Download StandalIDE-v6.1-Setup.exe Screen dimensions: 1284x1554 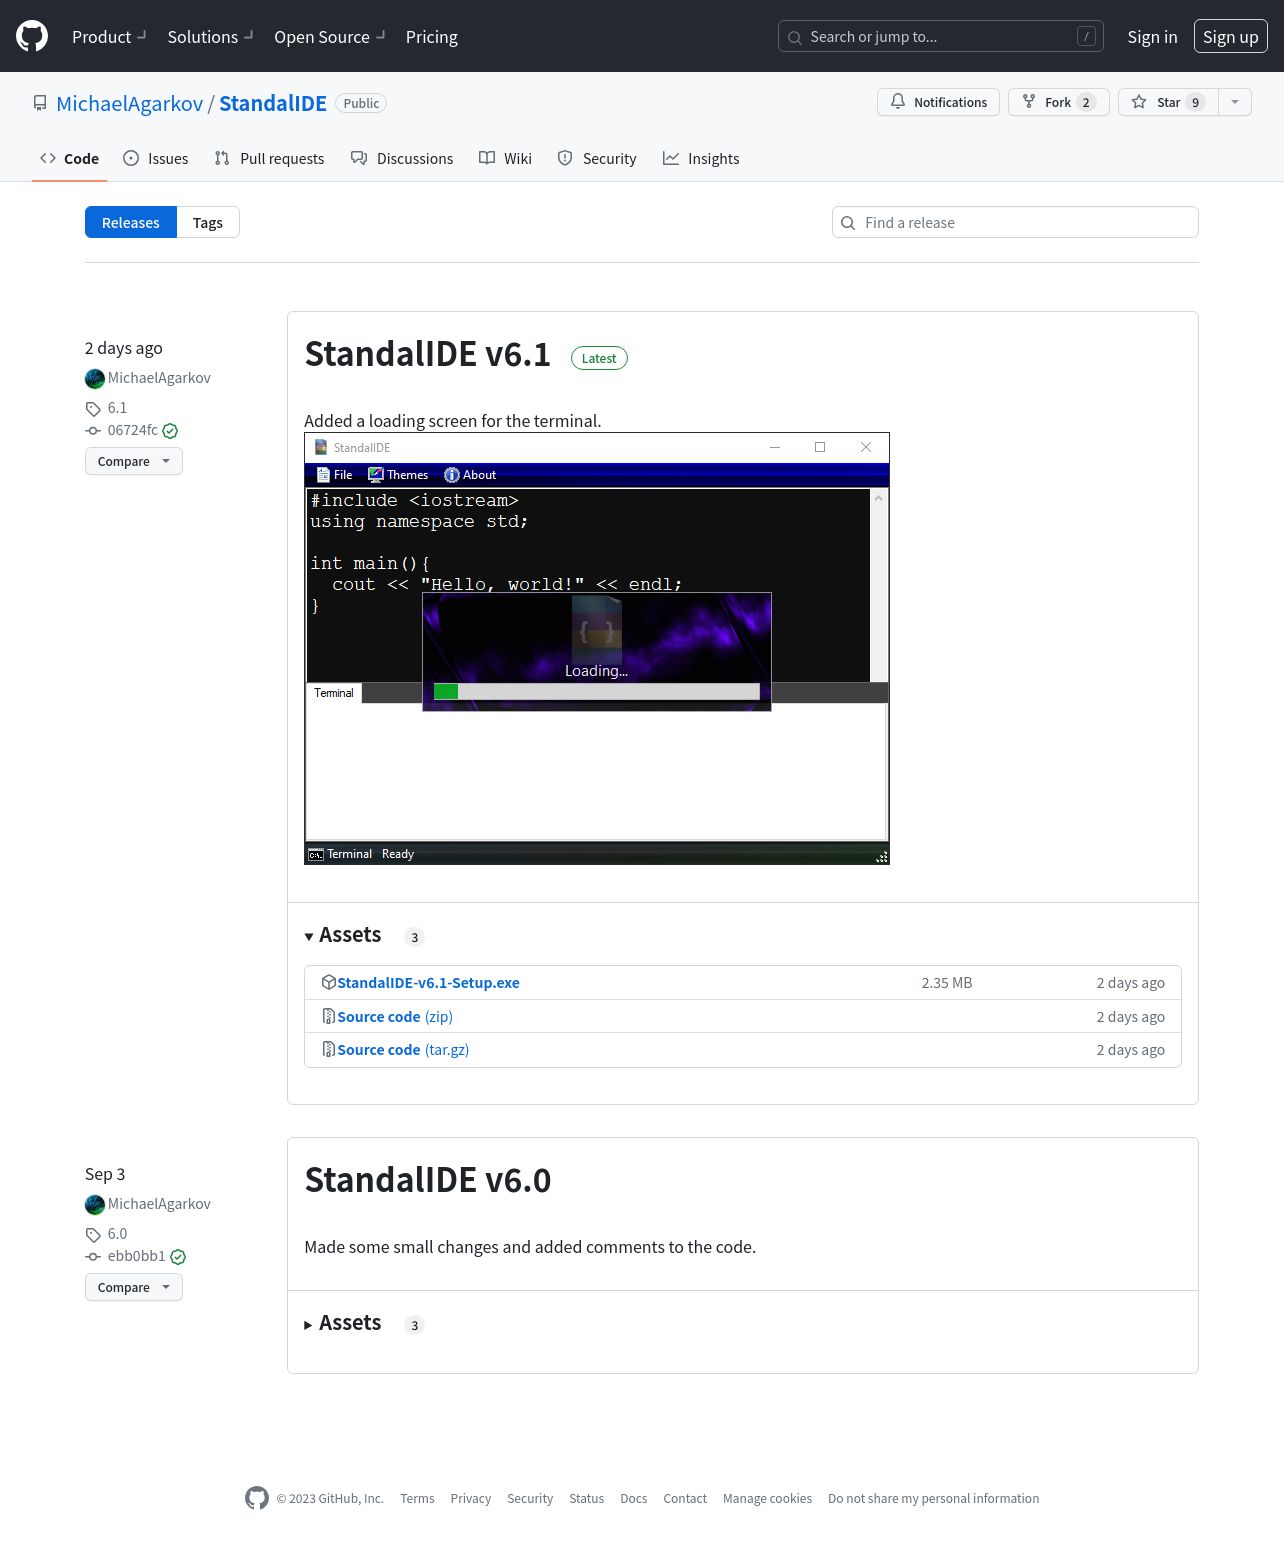coord(428,983)
